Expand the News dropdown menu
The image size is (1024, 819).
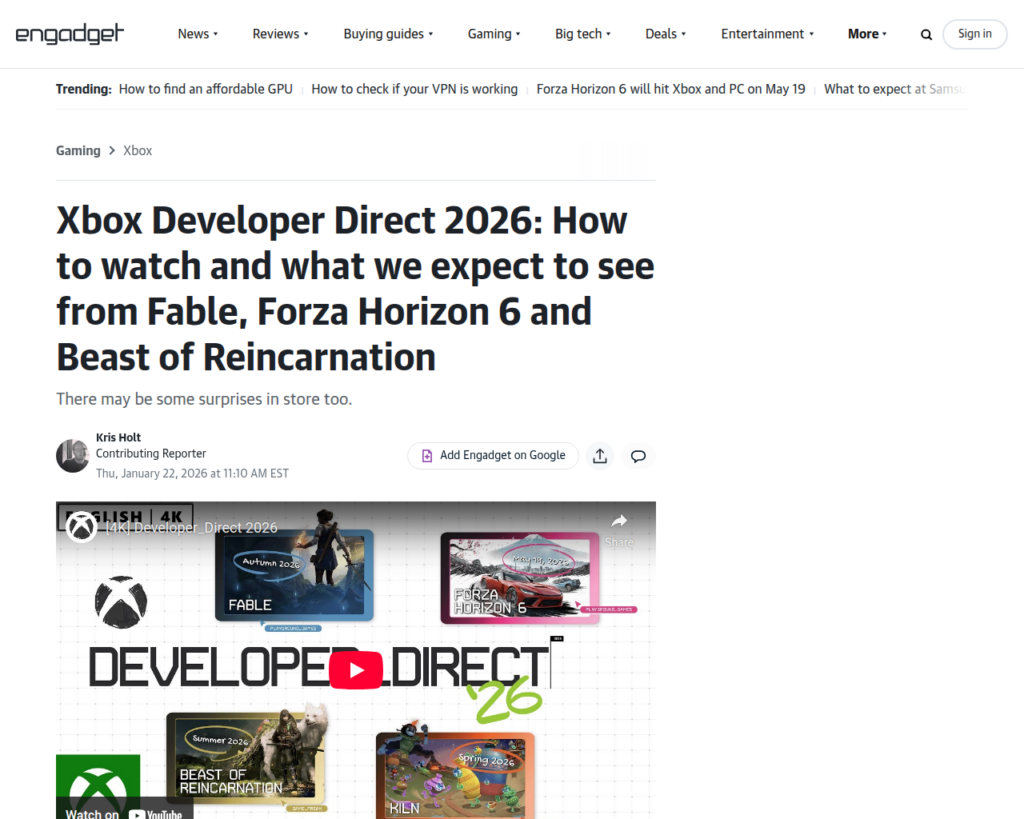click(x=197, y=34)
